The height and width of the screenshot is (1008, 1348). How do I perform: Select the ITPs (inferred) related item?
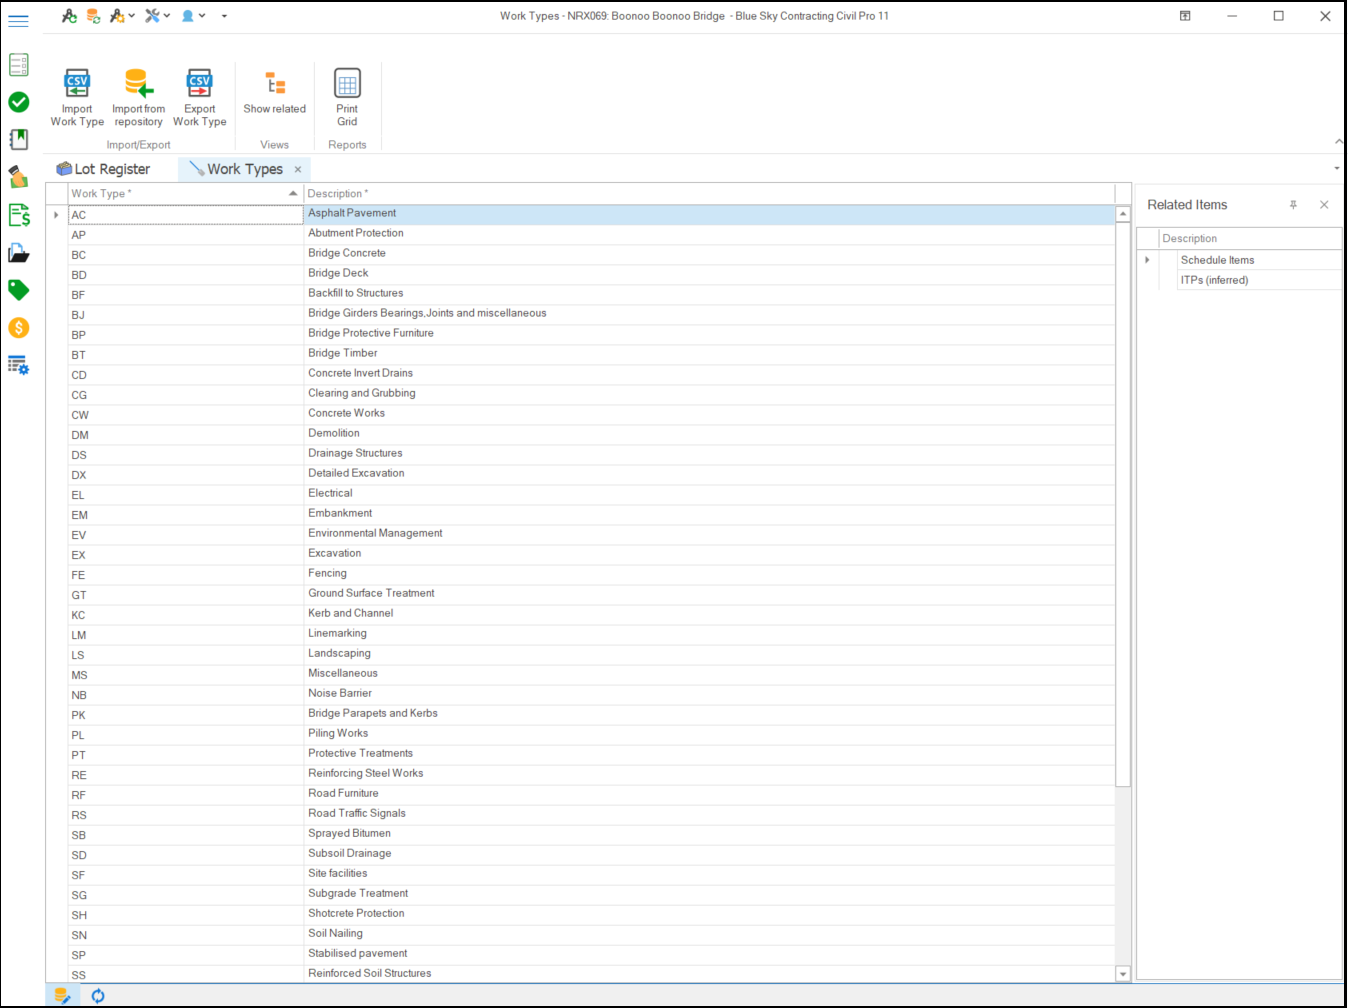[1214, 280]
